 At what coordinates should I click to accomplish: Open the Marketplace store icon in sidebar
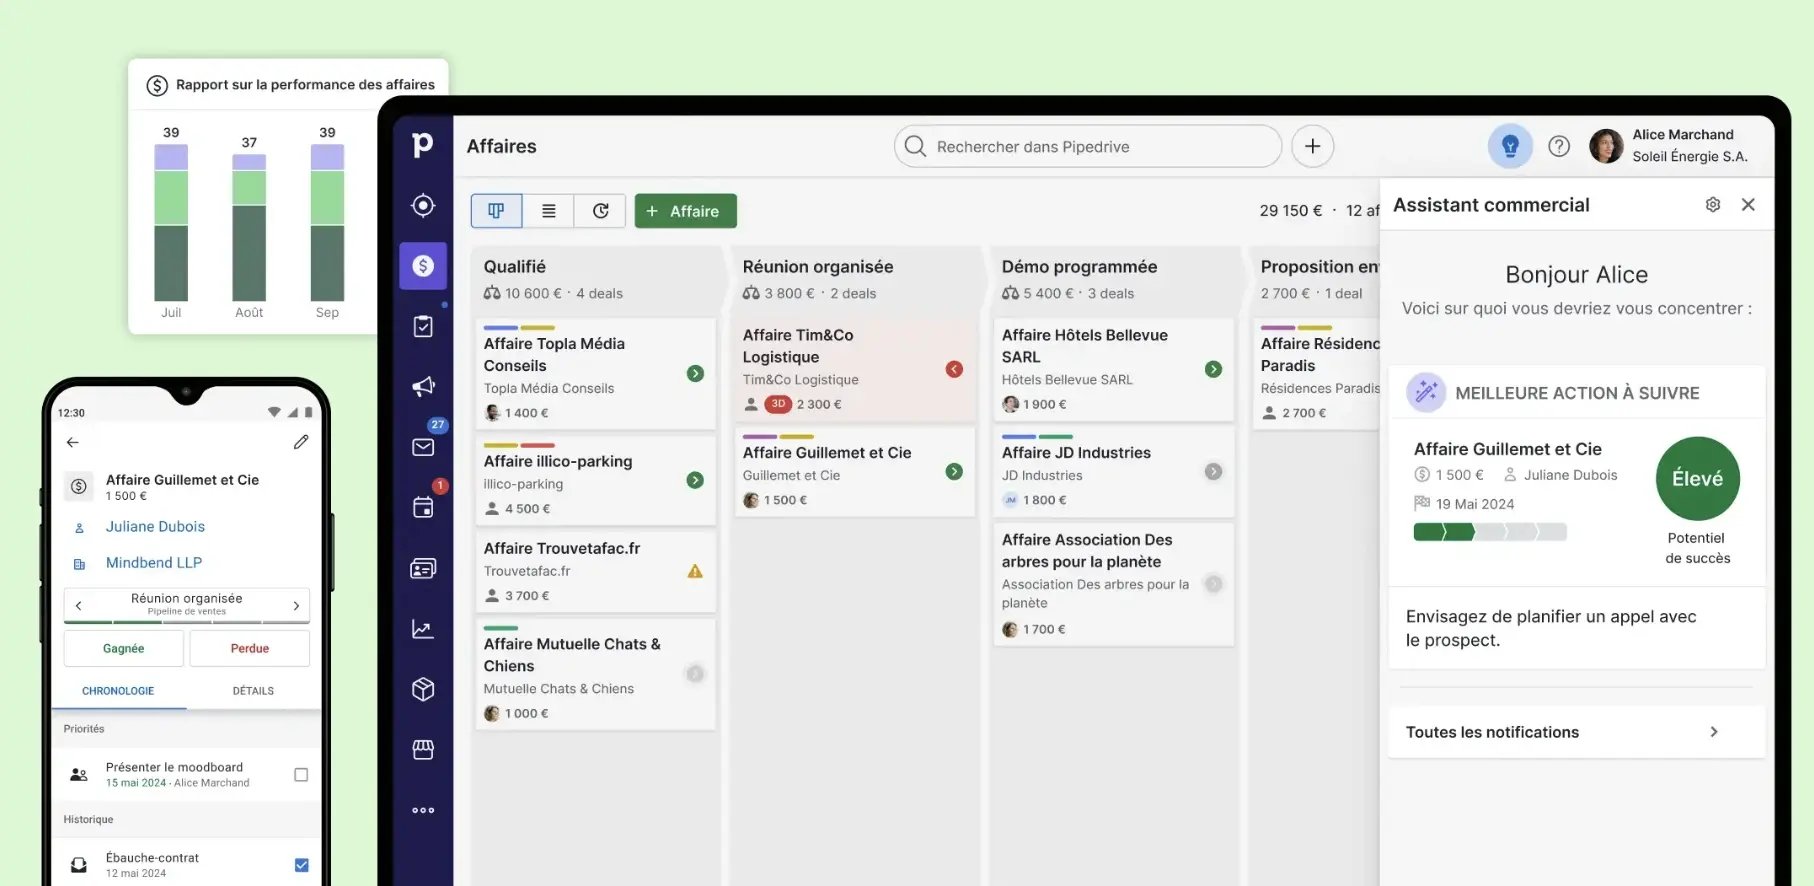coord(423,749)
